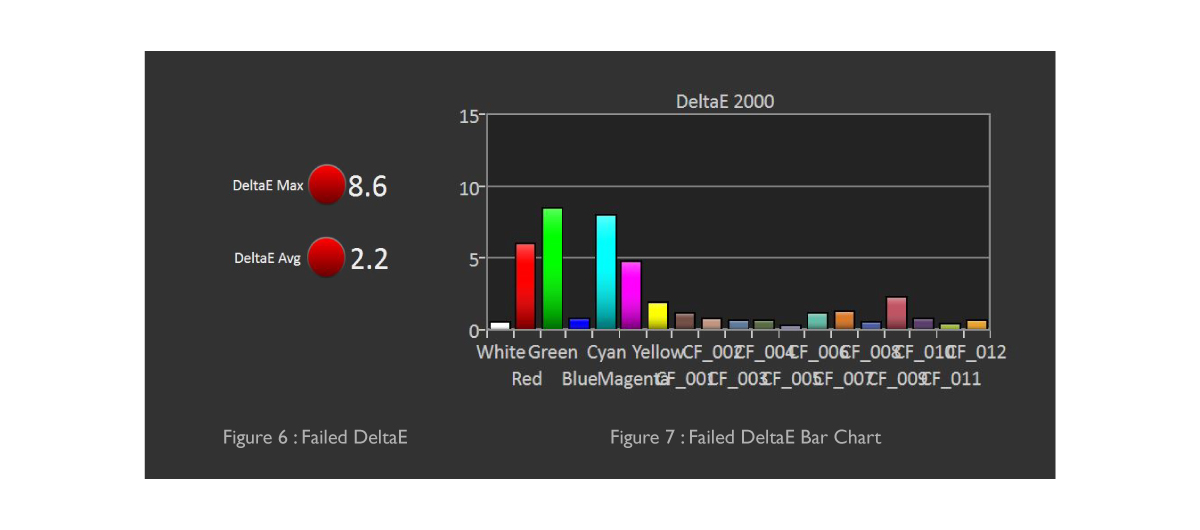Viewport: 1200px width, 530px height.
Task: Click the DeltaE 2000 chart title
Action: pos(724,101)
